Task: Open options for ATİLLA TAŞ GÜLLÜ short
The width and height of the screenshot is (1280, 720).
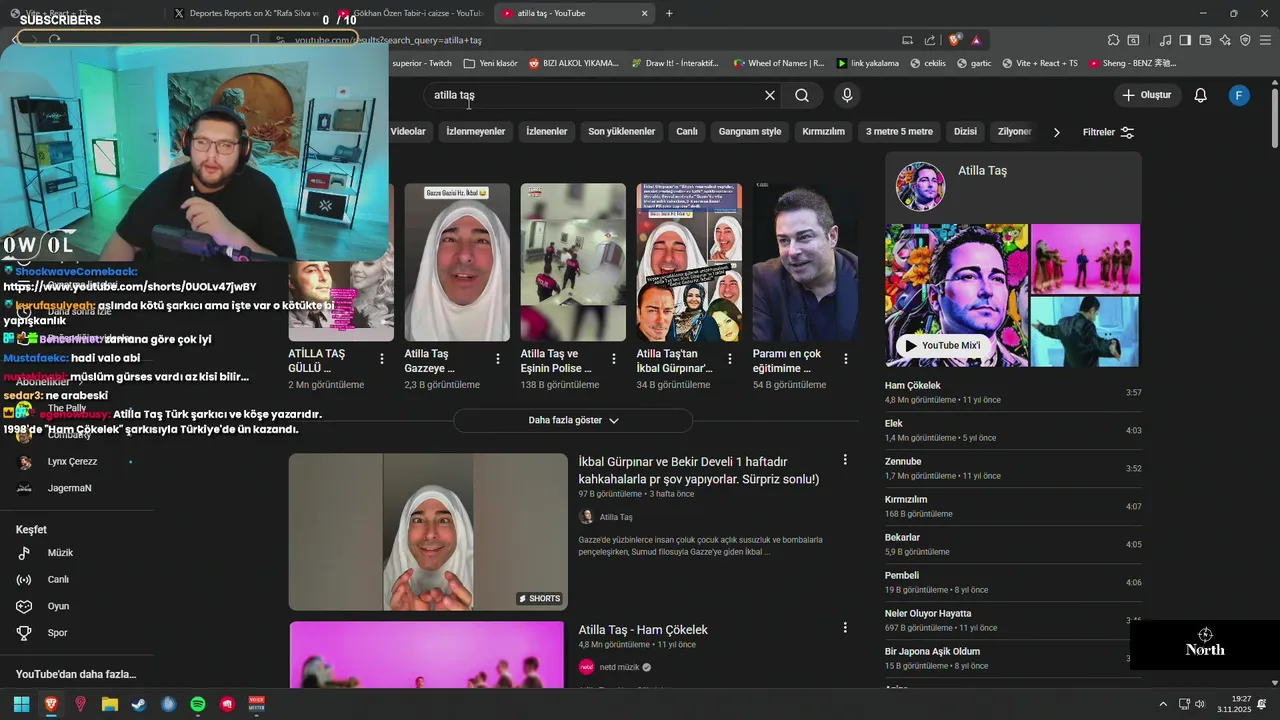Action: point(382,358)
